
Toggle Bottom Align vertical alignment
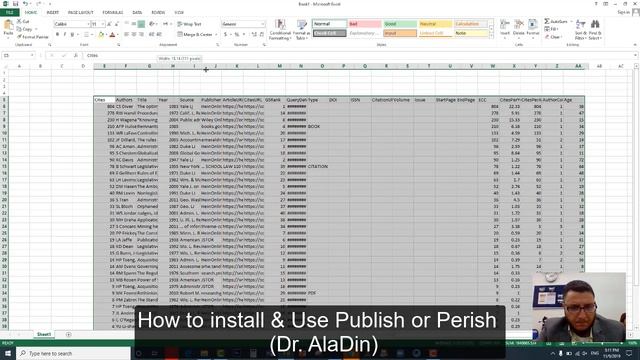pyautogui.click(x=141, y=24)
